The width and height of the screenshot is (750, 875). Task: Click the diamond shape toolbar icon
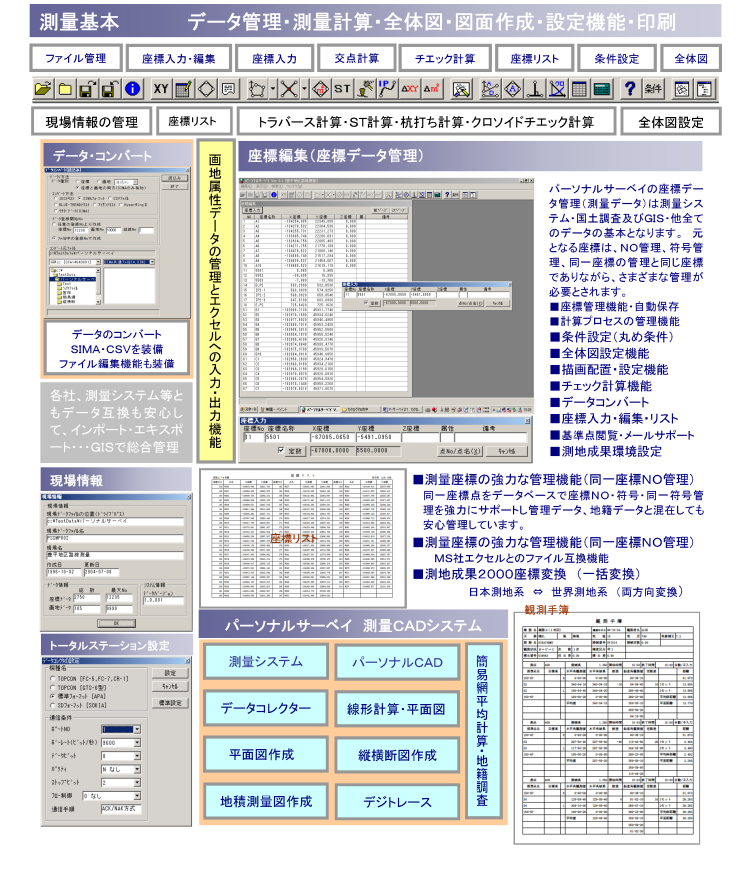pyautogui.click(x=206, y=89)
